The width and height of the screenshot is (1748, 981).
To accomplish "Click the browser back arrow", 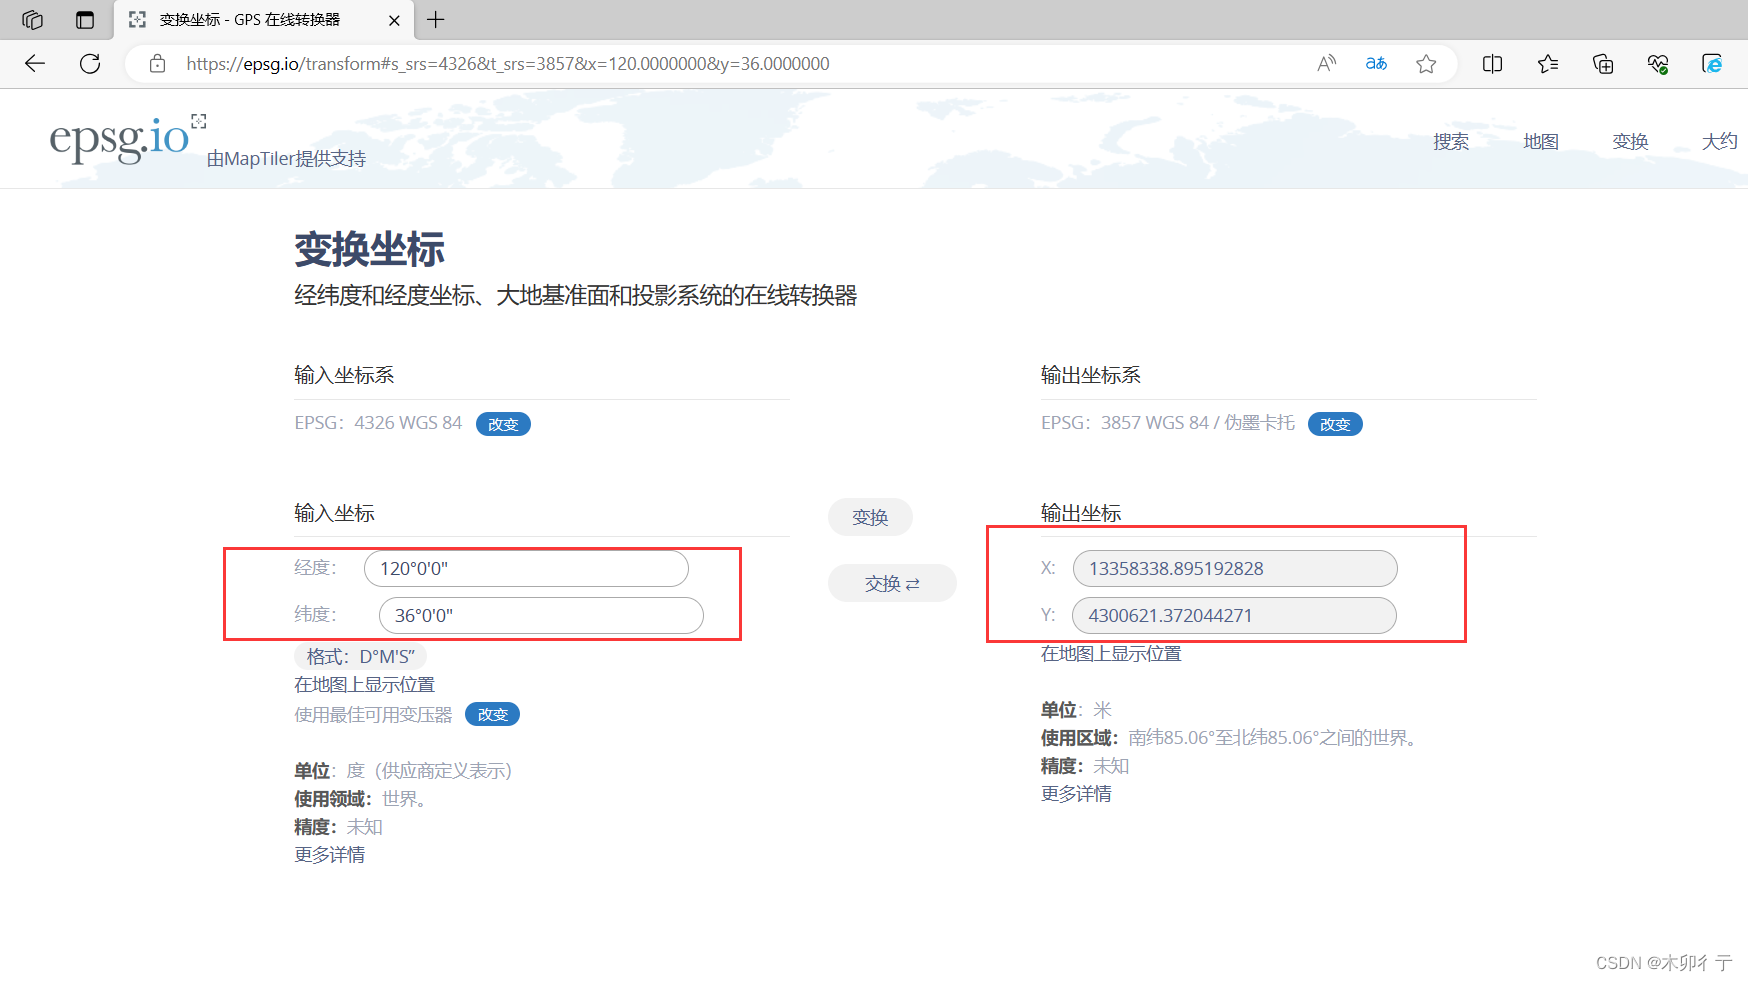I will 35,64.
